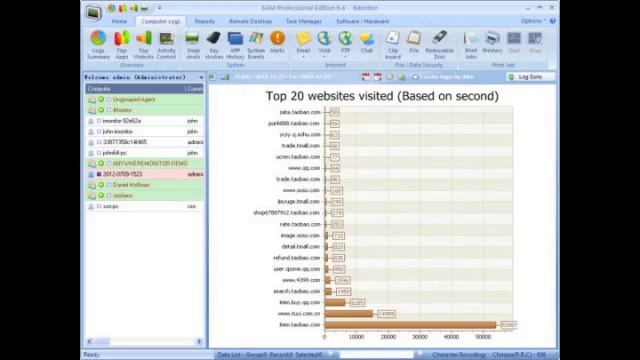Select the Top Websites ribbon icon
Screen dimensions: 640x360
tap(143, 38)
